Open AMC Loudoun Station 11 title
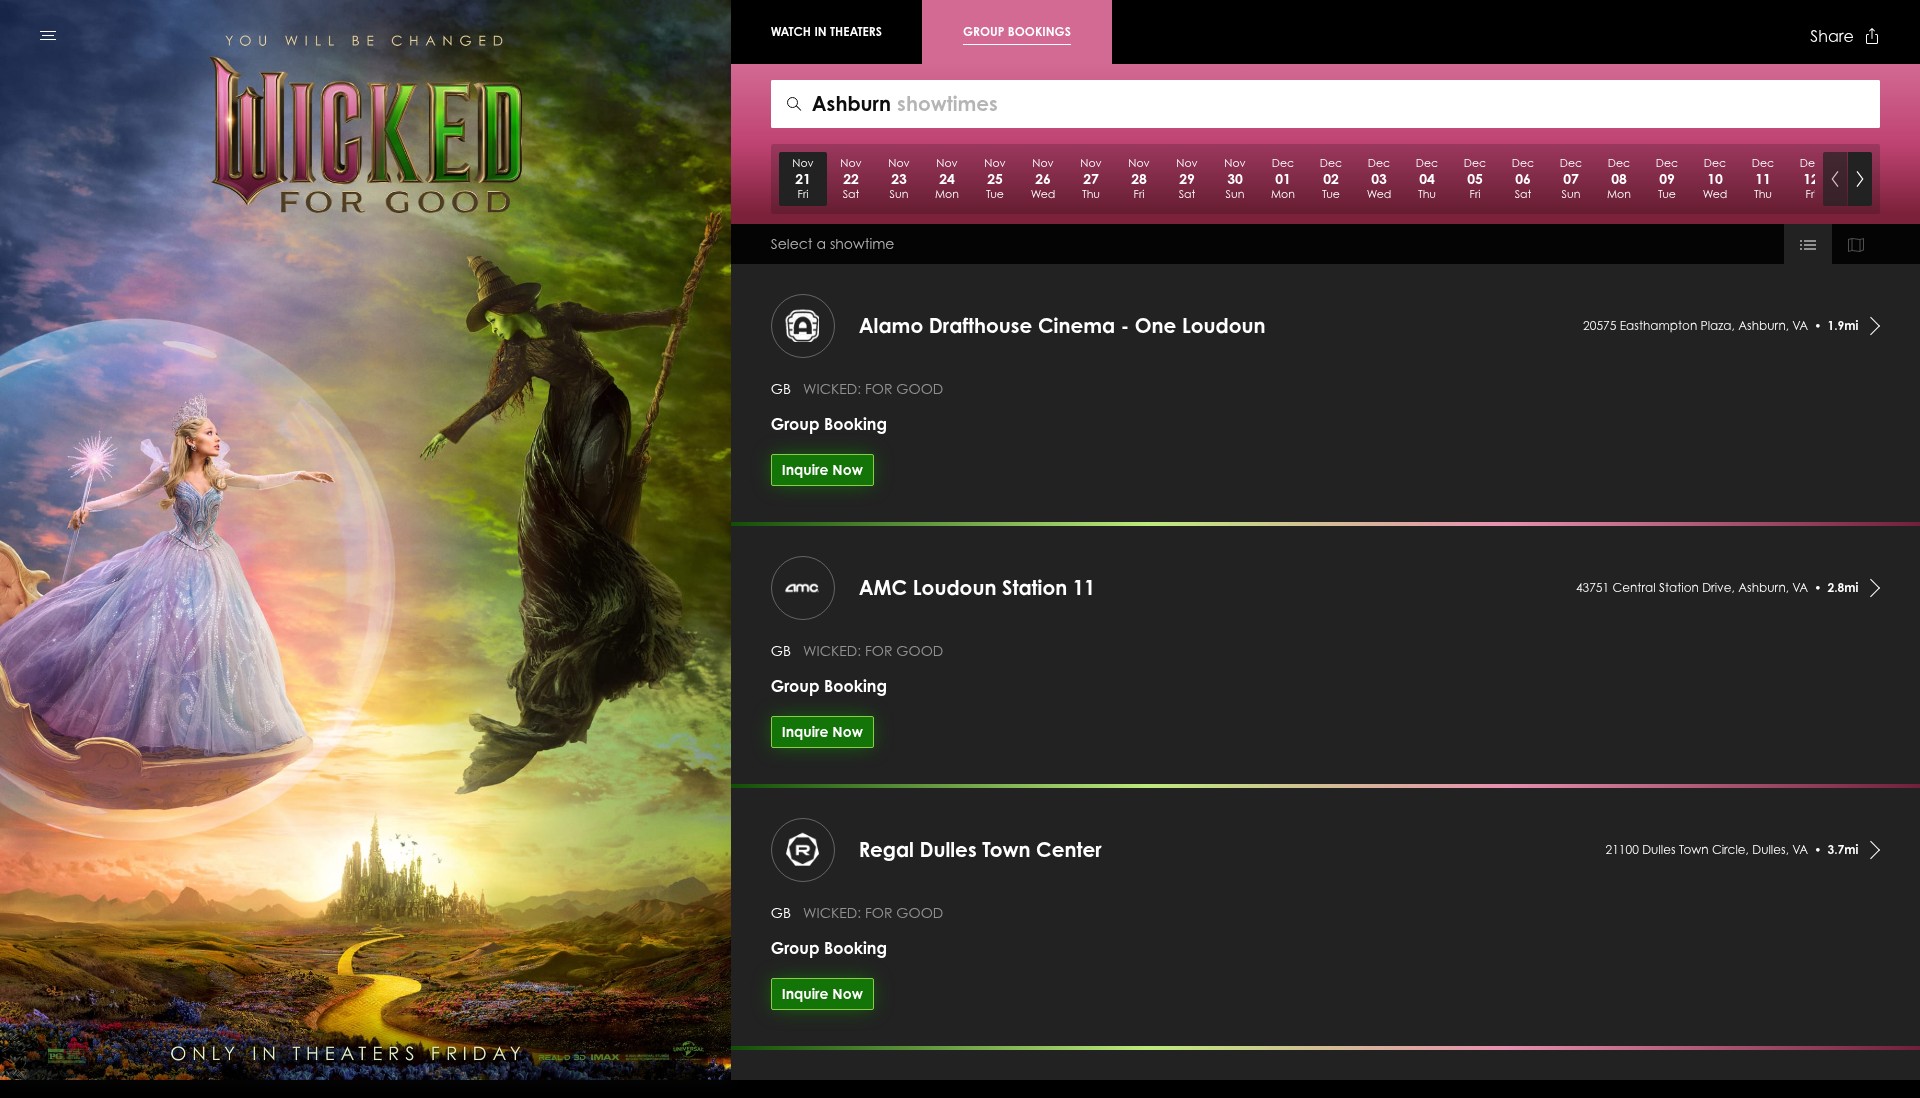The width and height of the screenshot is (1920, 1098). click(x=976, y=588)
